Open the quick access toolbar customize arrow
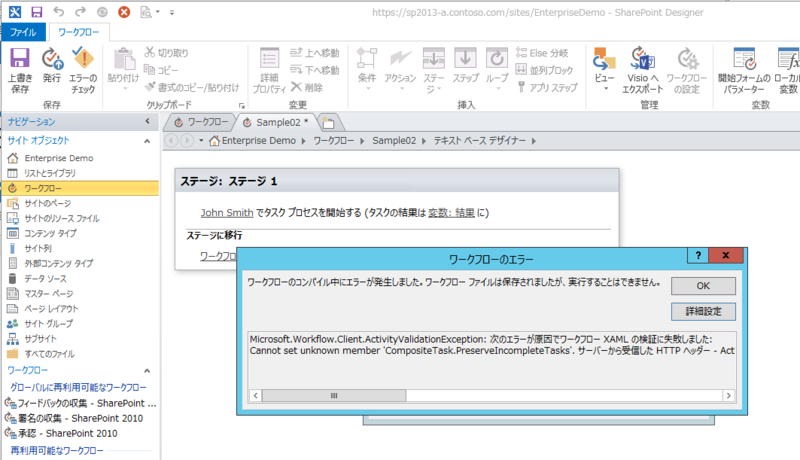The height and width of the screenshot is (460, 800). (x=172, y=12)
